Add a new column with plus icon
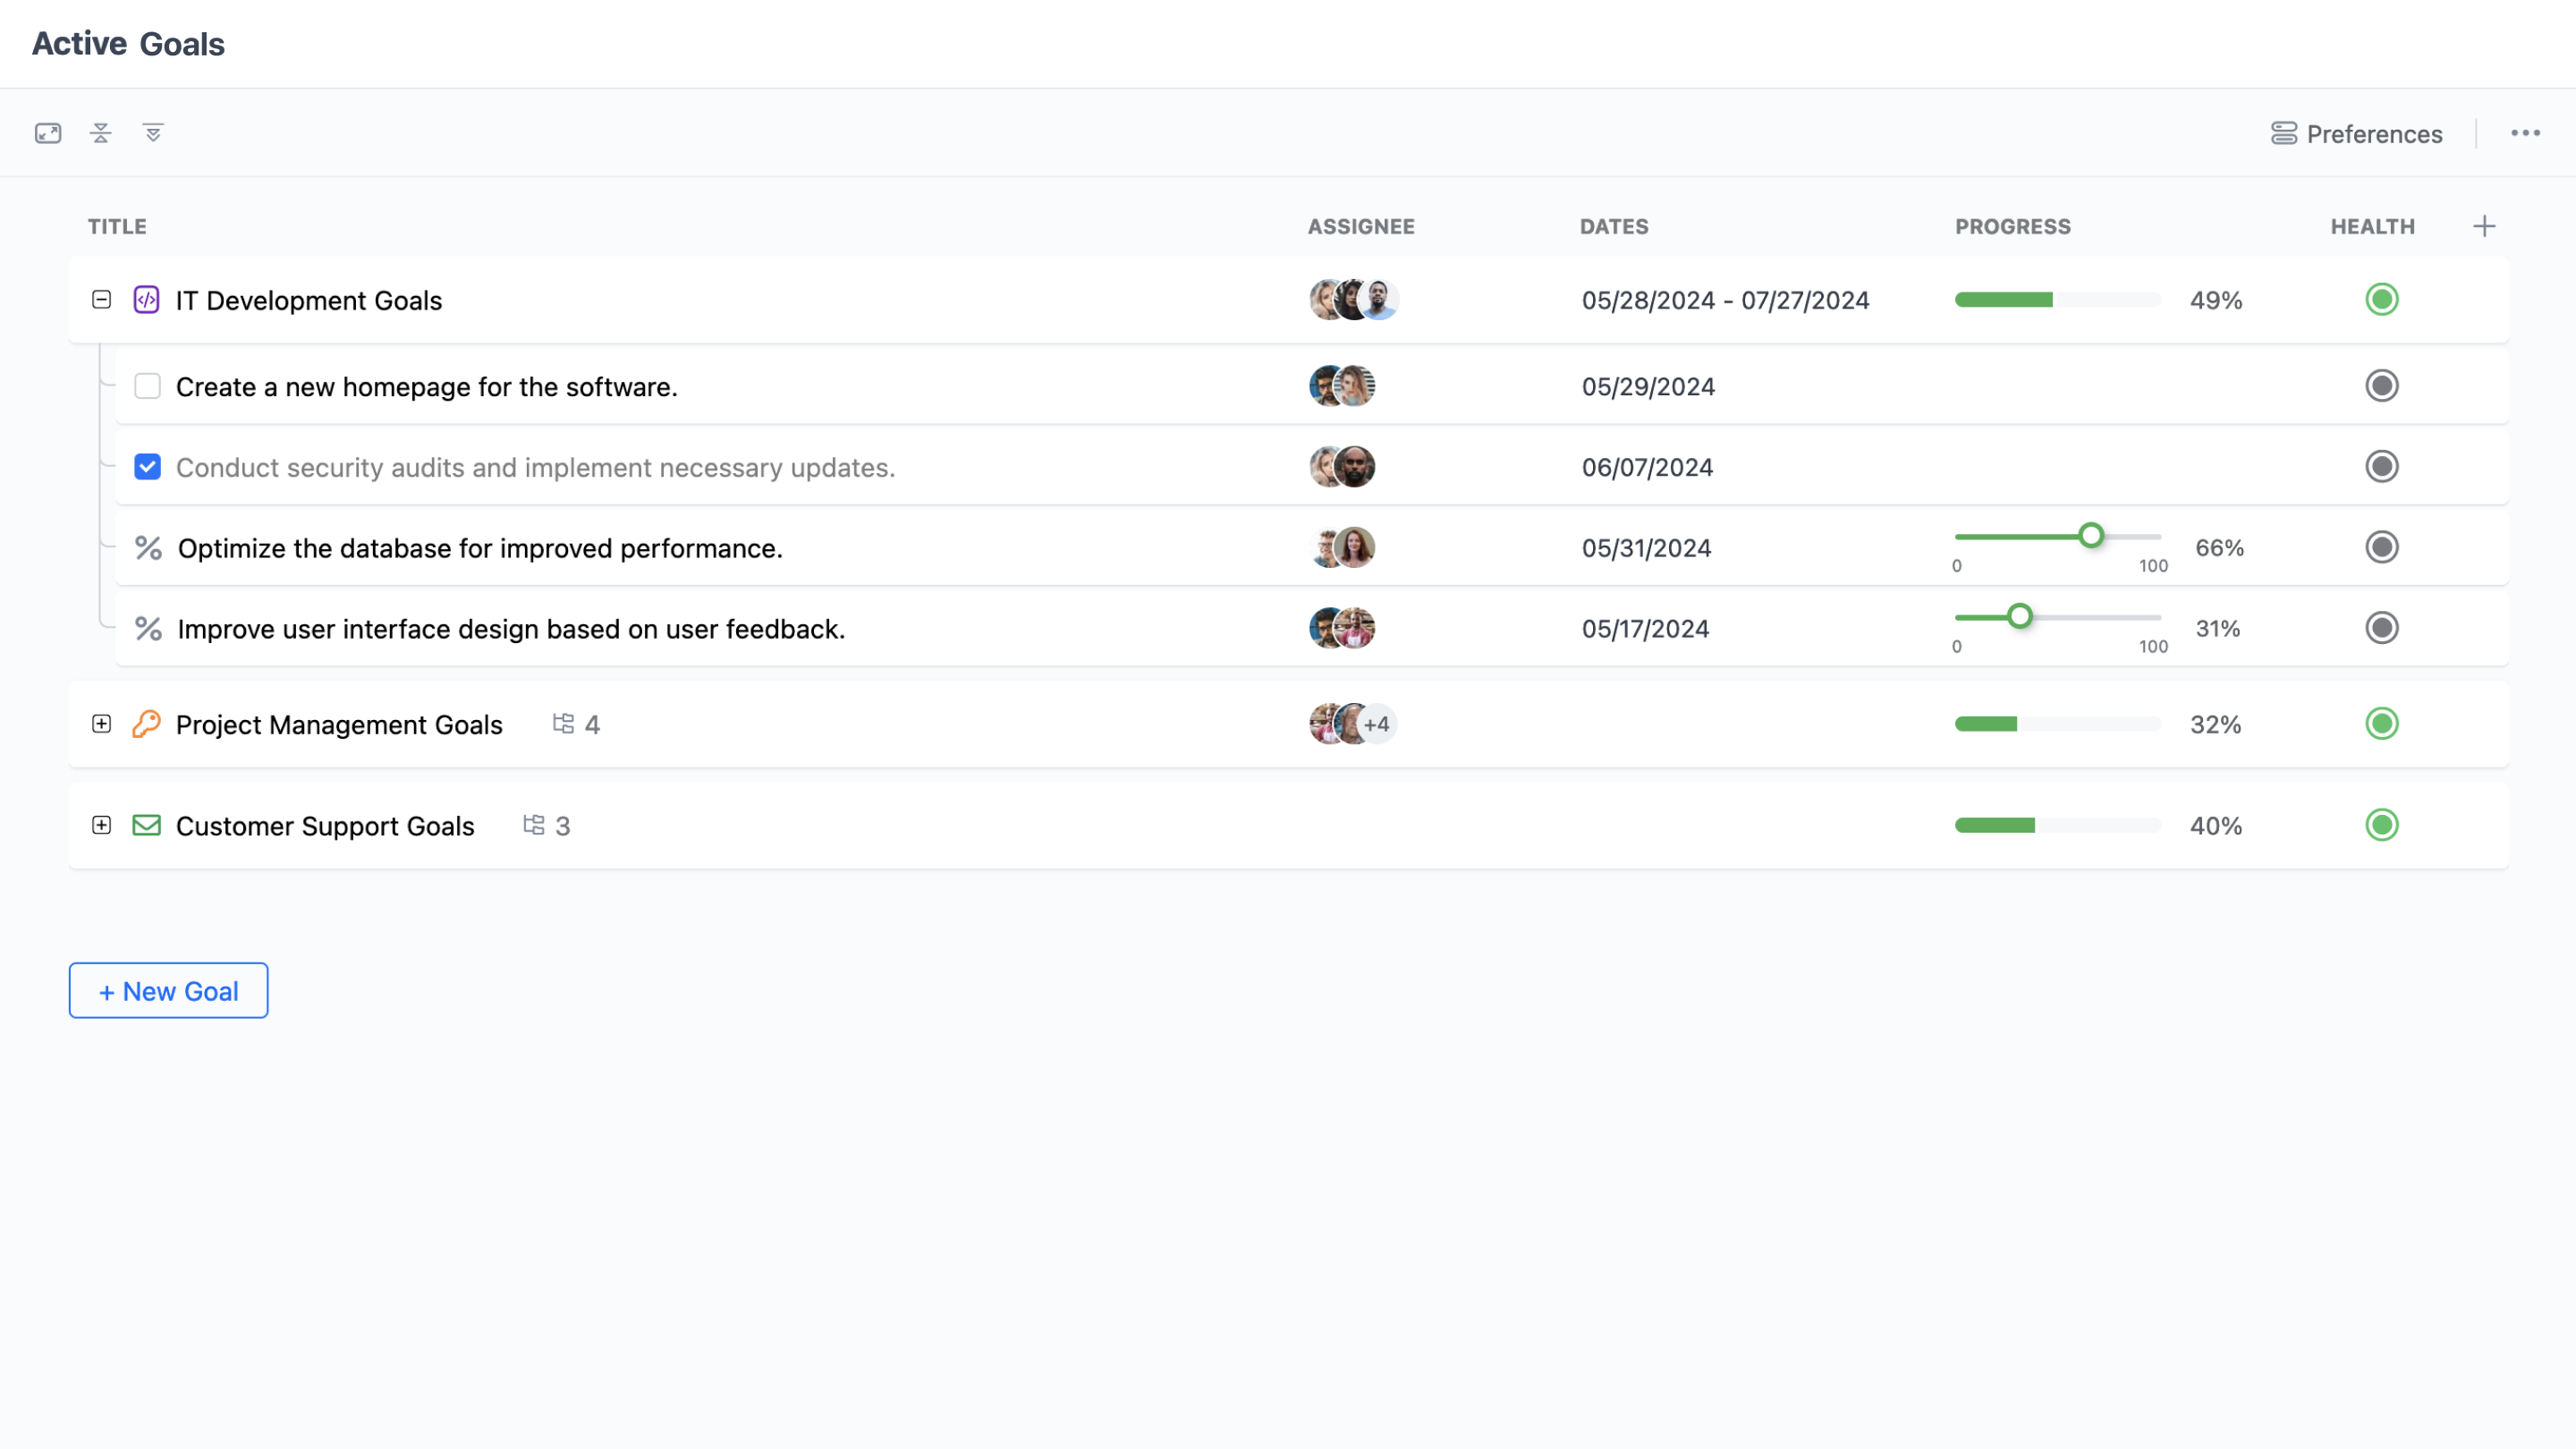Image resolution: width=2576 pixels, height=1449 pixels. [2484, 226]
